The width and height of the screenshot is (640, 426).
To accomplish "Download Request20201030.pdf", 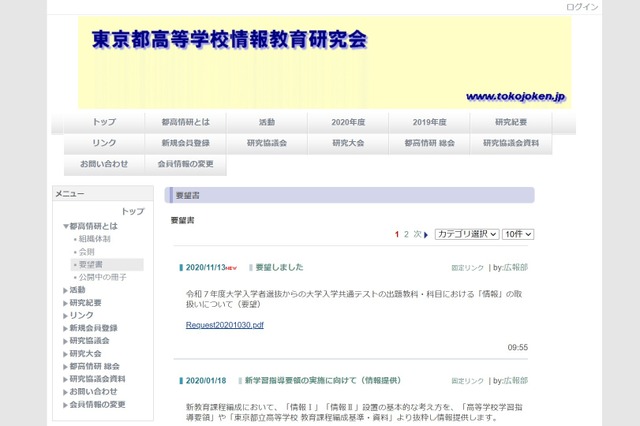I will point(224,325).
